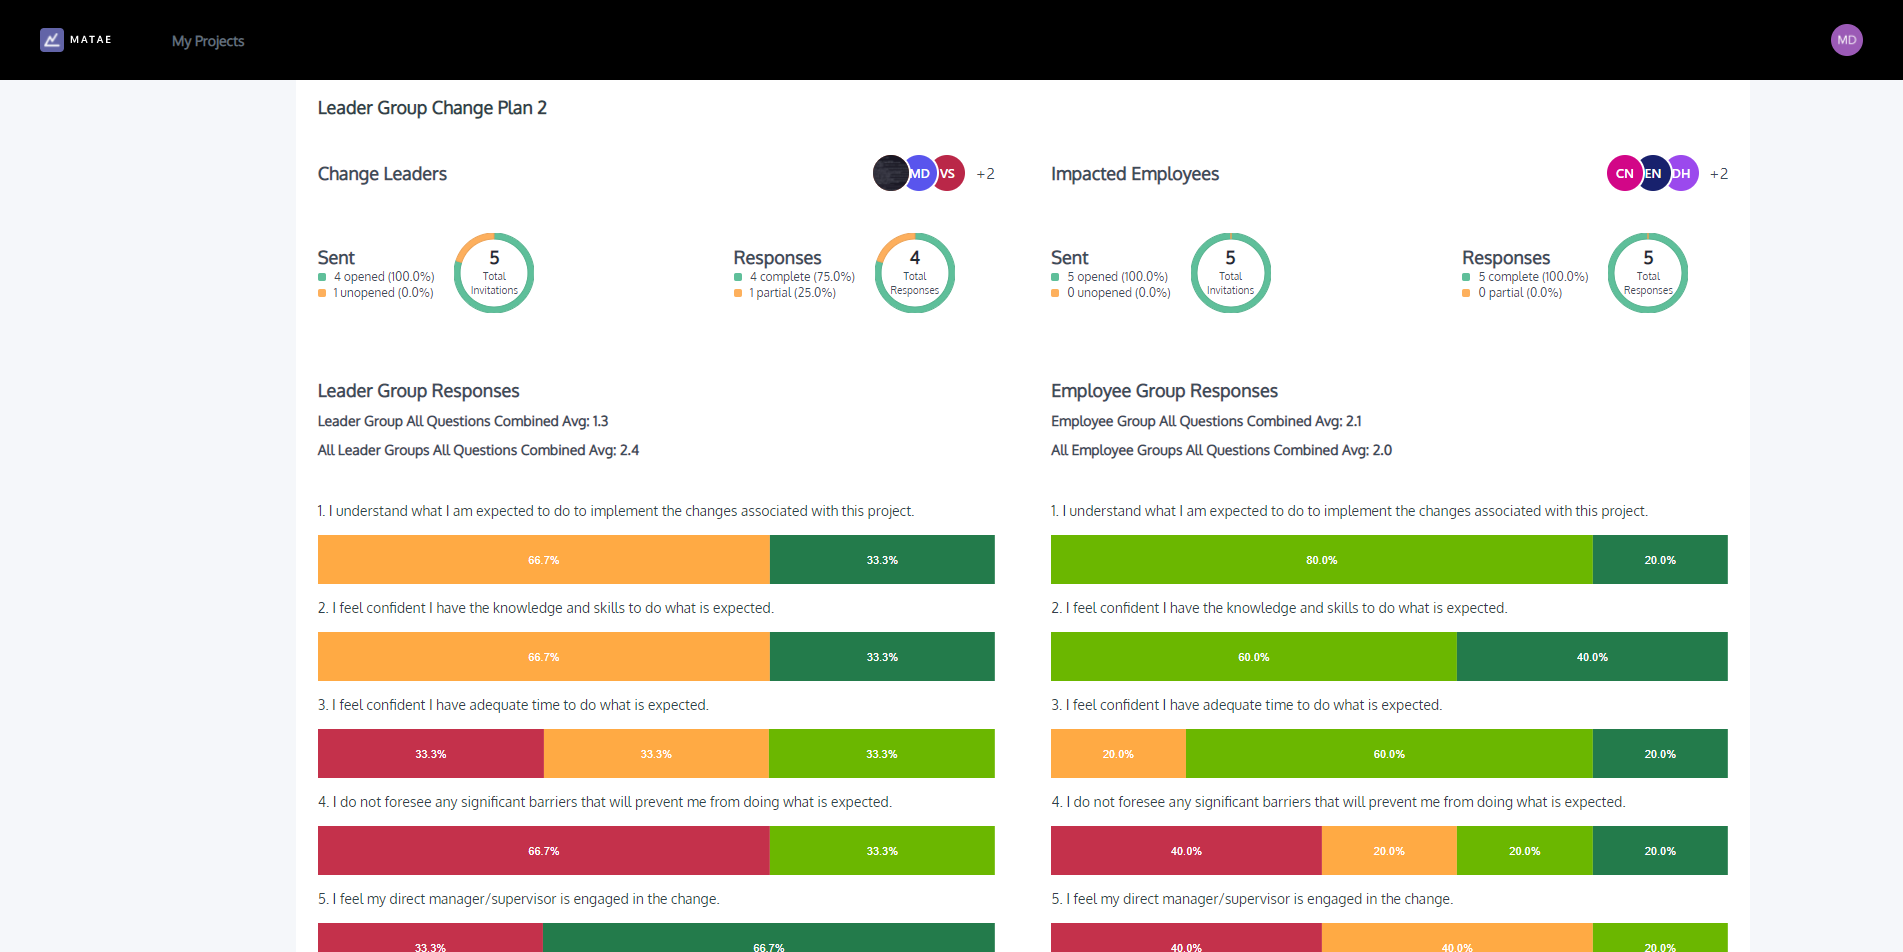Open the MATAE logo icon
1903x952 pixels.
point(52,39)
